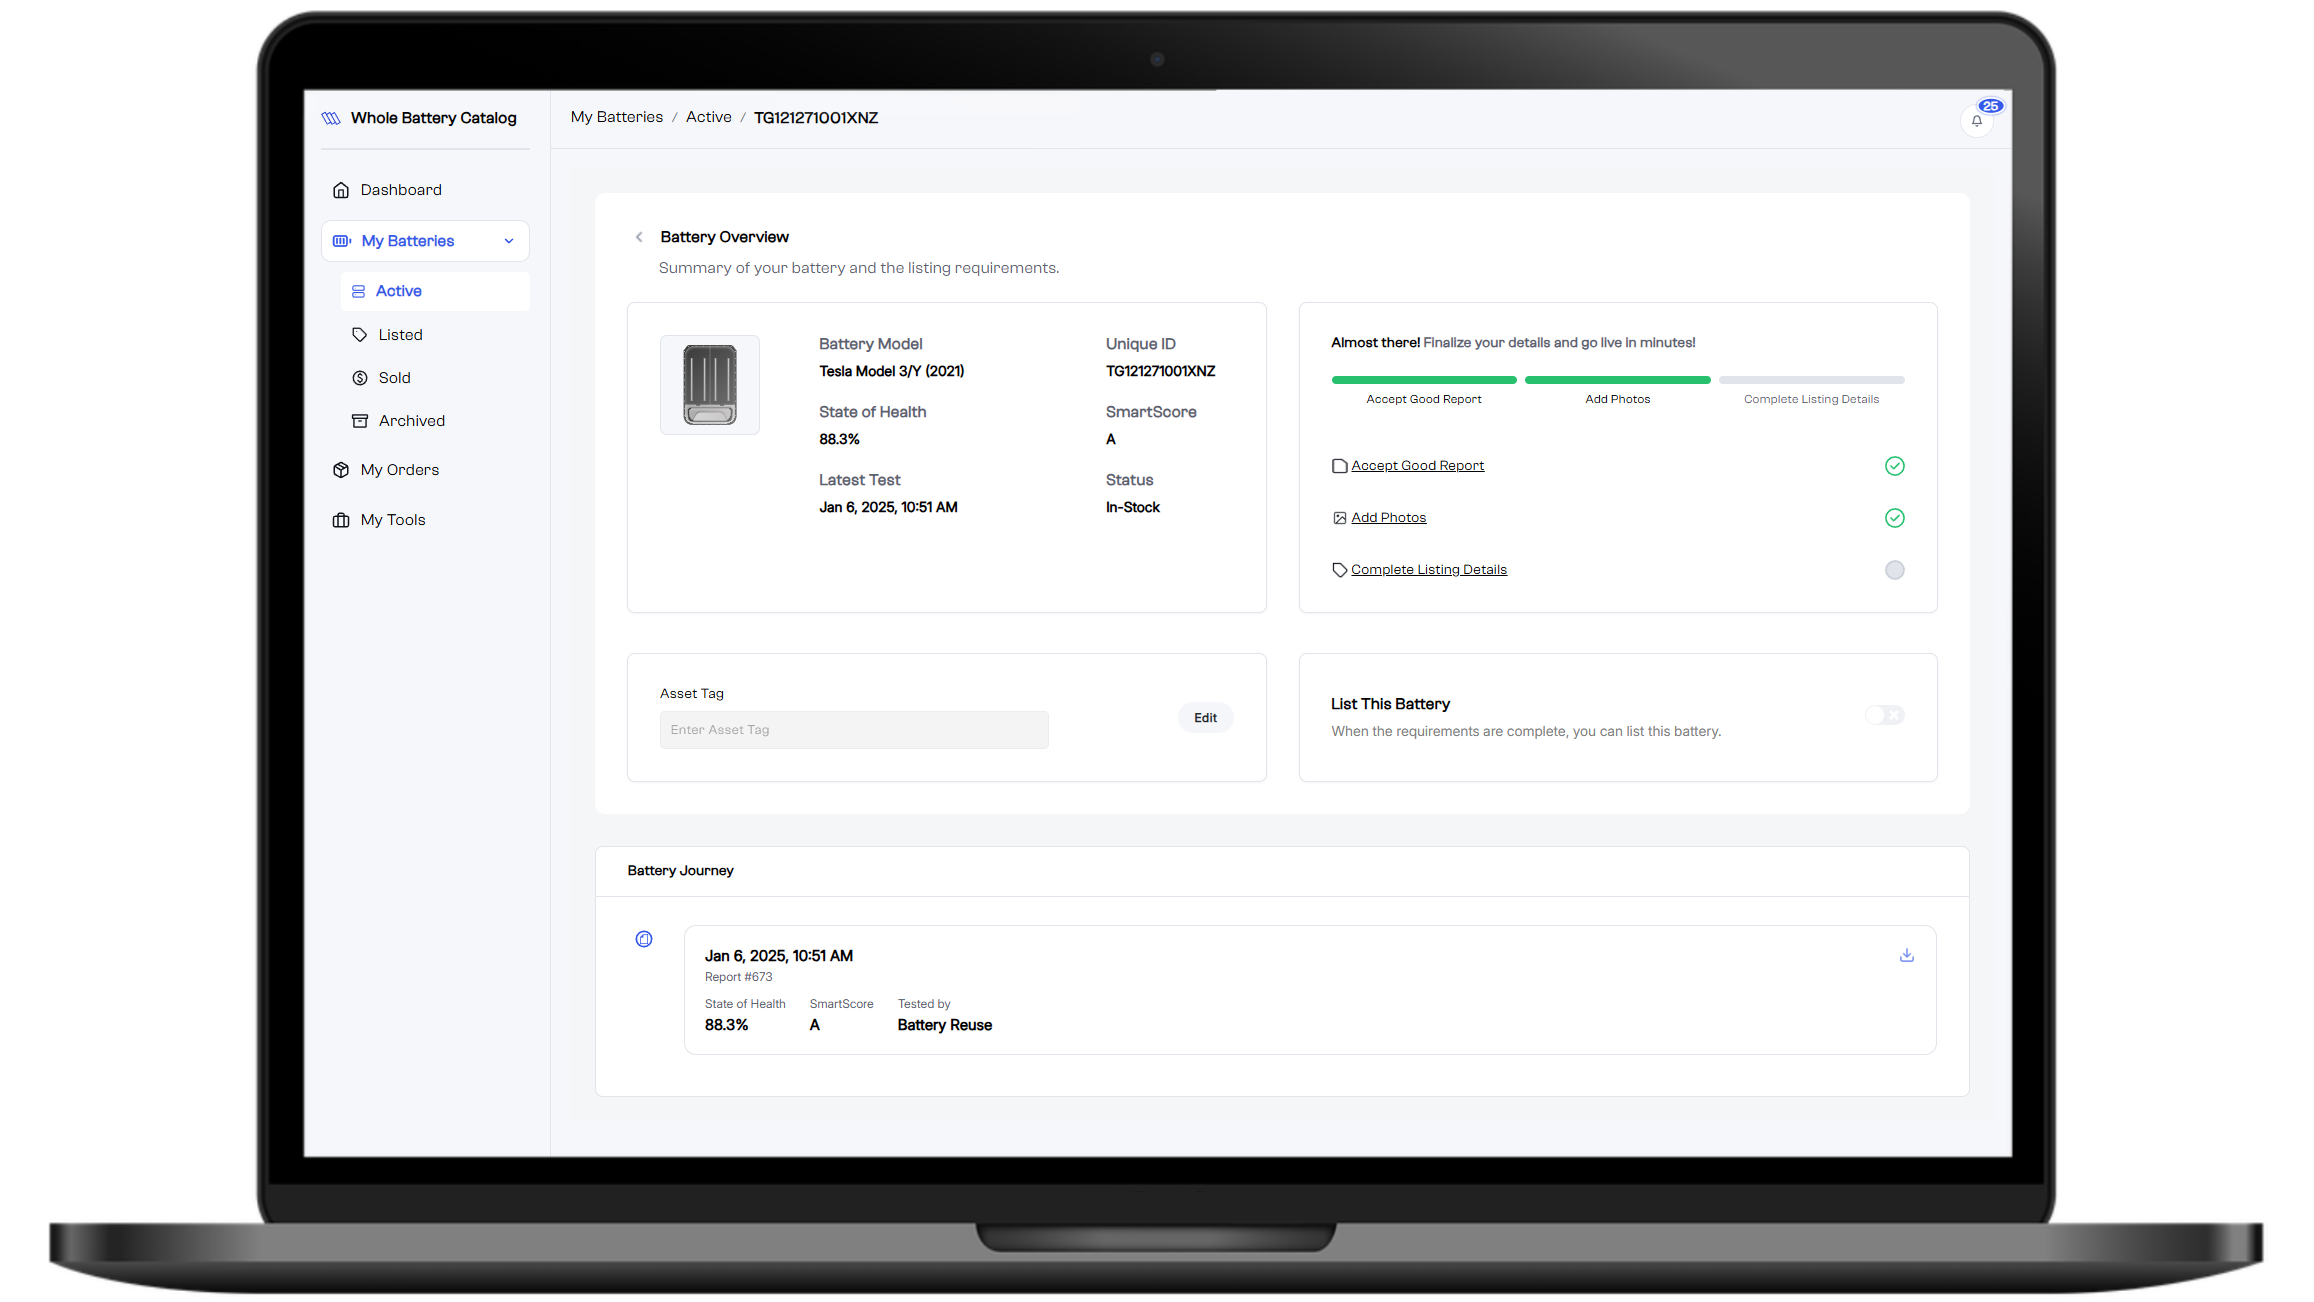Screen dimensions: 2314x1302
Task: Click the Enter Asset Tag input field
Action: (x=853, y=729)
